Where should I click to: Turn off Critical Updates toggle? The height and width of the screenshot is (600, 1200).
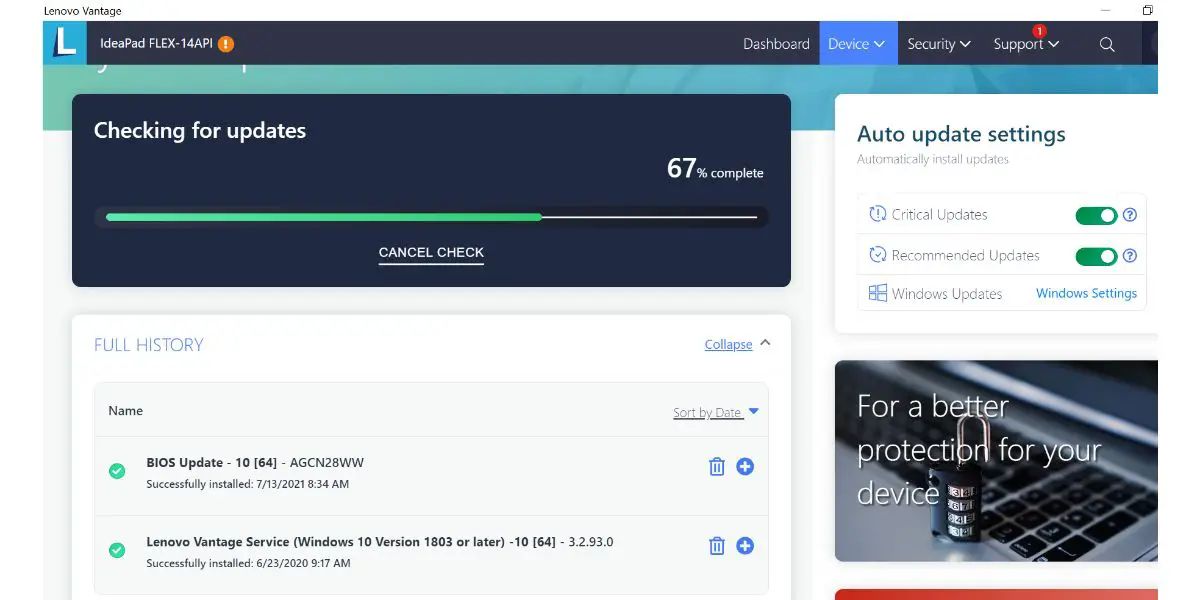[x=1096, y=215]
